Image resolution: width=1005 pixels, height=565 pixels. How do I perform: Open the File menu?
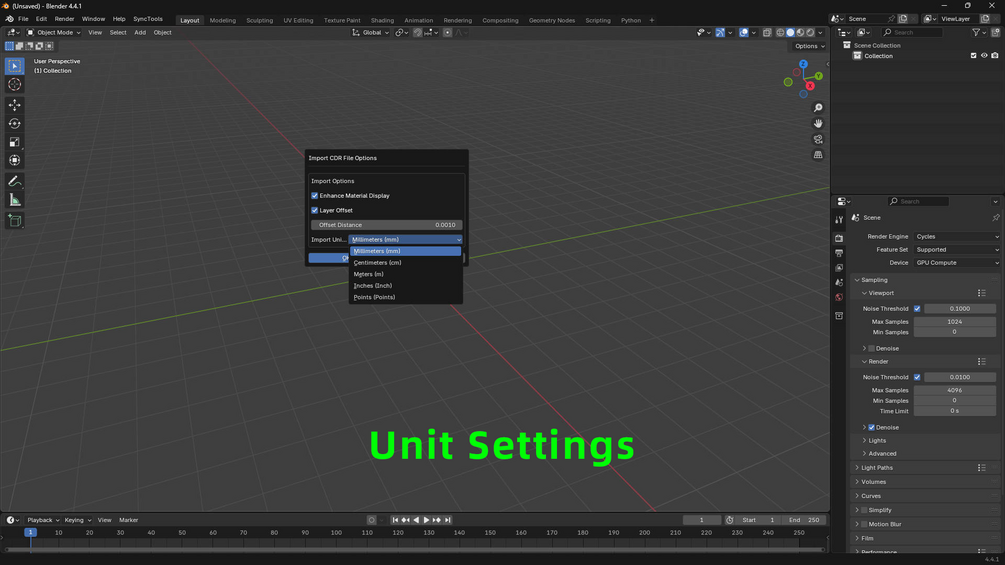[x=23, y=19]
